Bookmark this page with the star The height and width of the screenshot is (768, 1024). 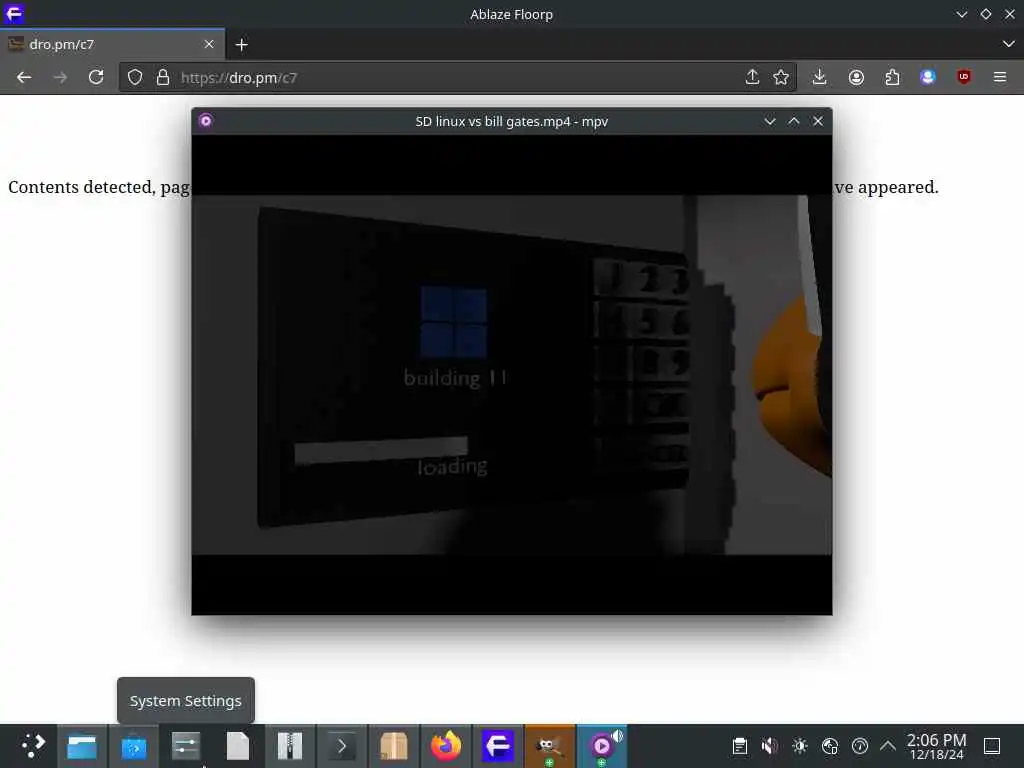(781, 78)
